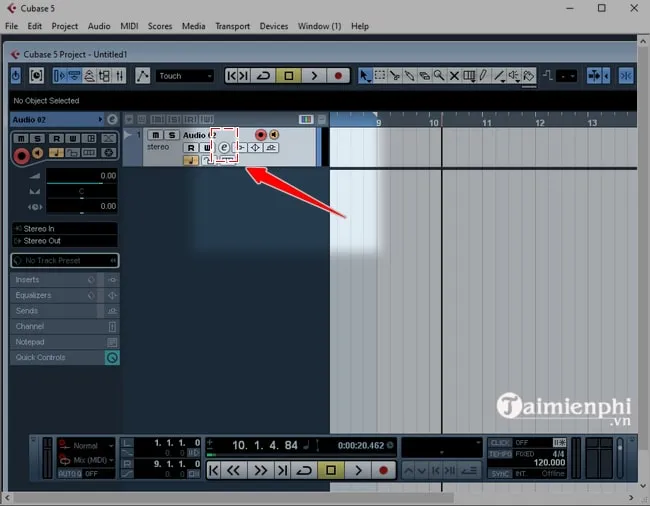Screen dimensions: 650x506
Task: Select the Line tool
Action: pos(499,76)
